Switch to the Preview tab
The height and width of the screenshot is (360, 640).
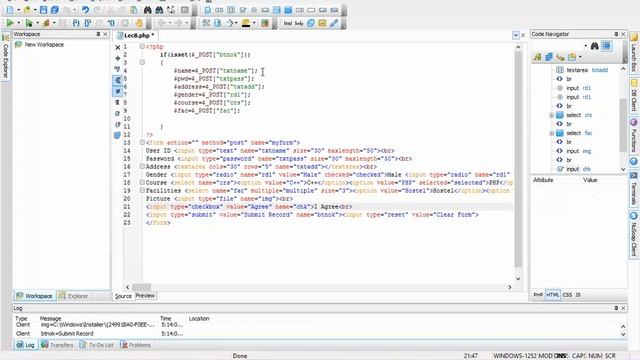145,296
